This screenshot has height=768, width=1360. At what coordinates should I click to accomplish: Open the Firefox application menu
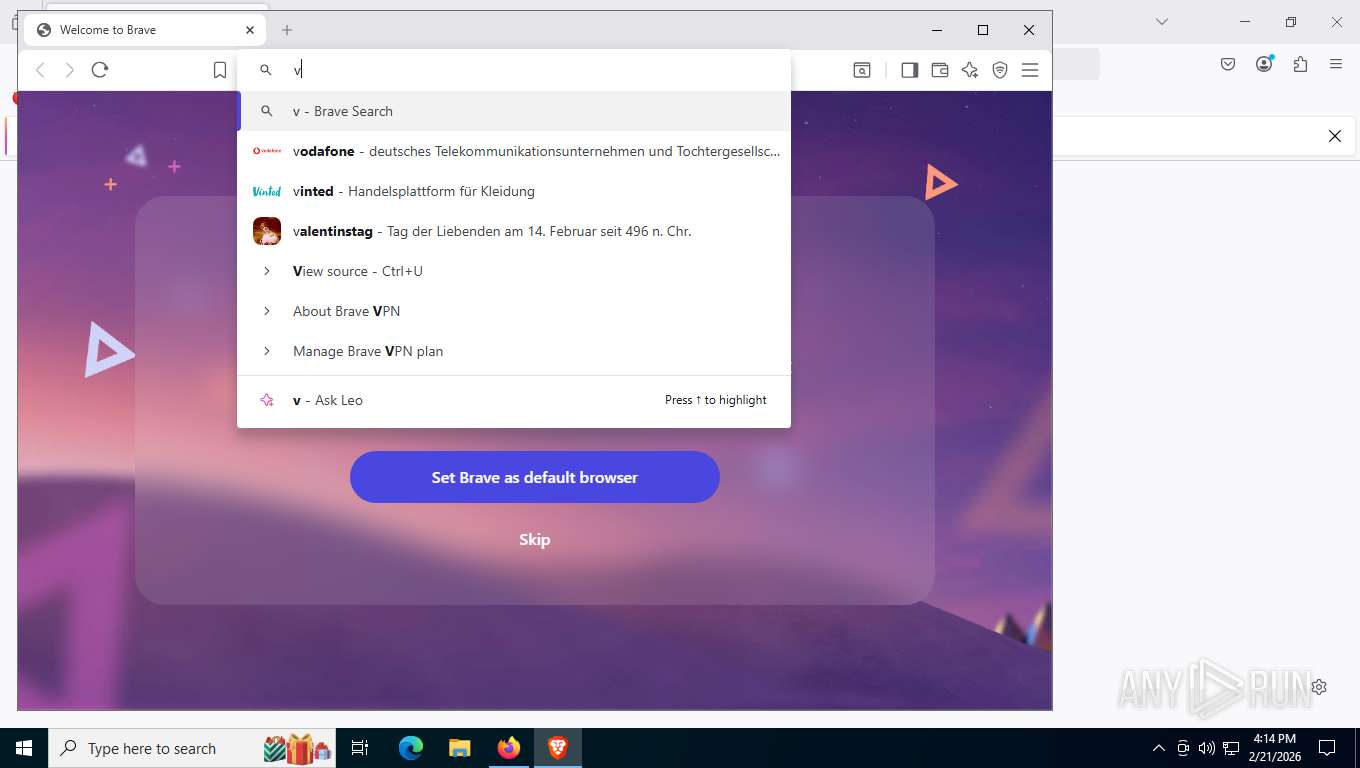pyautogui.click(x=1336, y=64)
